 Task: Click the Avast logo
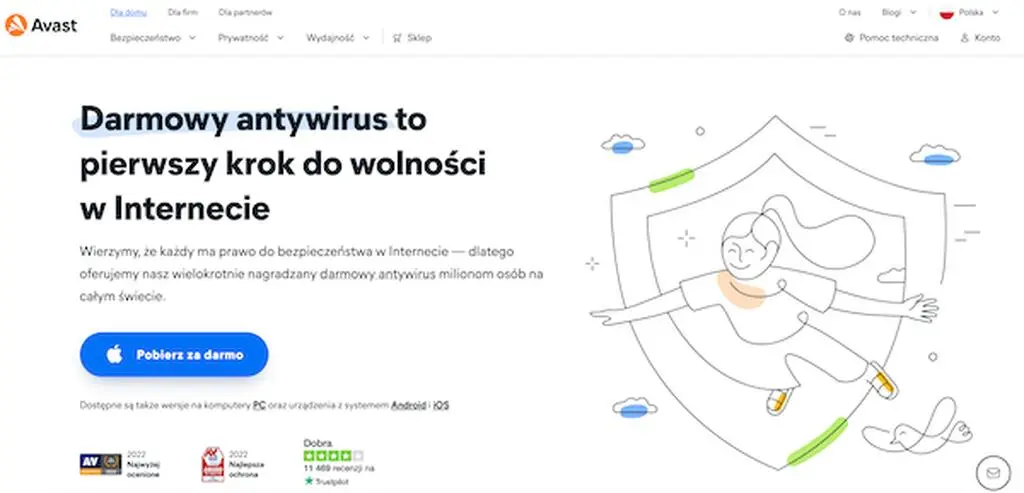tap(40, 25)
